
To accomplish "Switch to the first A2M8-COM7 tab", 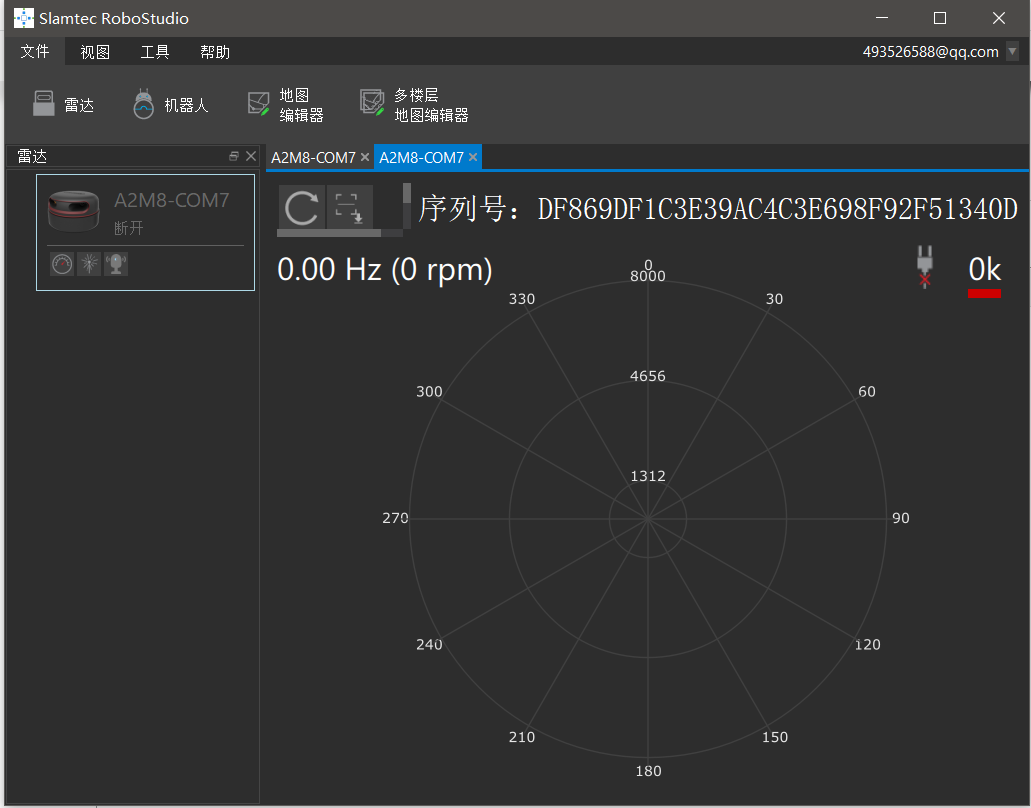I will tap(313, 158).
